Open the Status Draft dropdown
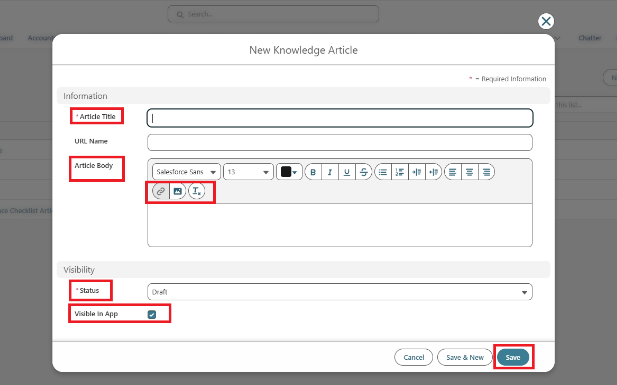617x385 pixels. (340, 292)
